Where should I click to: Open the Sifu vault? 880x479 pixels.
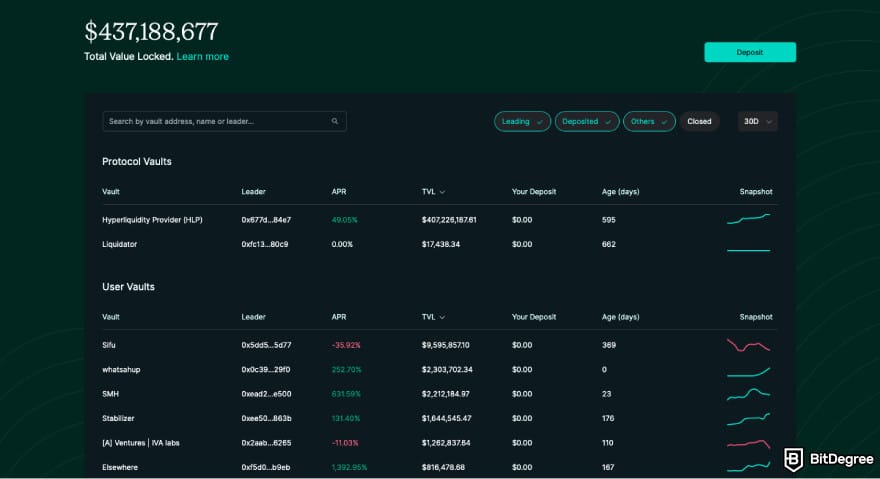[109, 345]
